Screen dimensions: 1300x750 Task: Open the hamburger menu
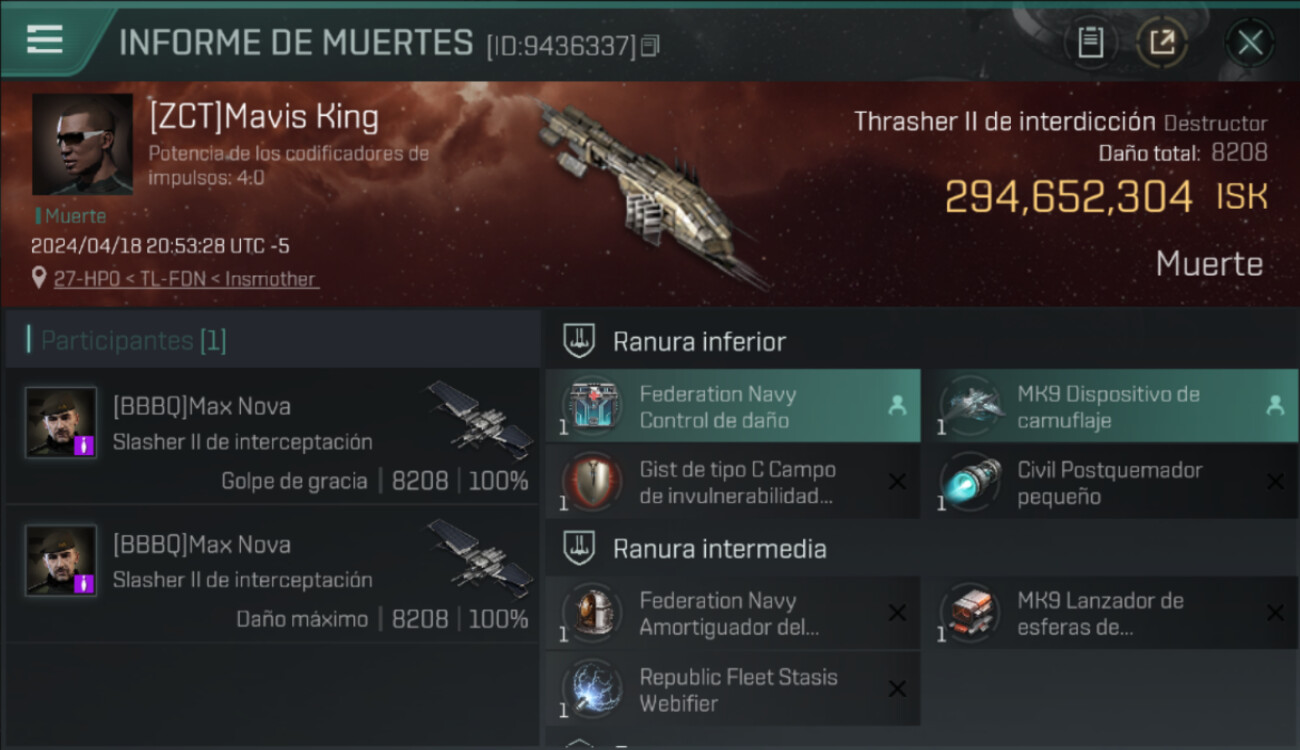coord(45,39)
